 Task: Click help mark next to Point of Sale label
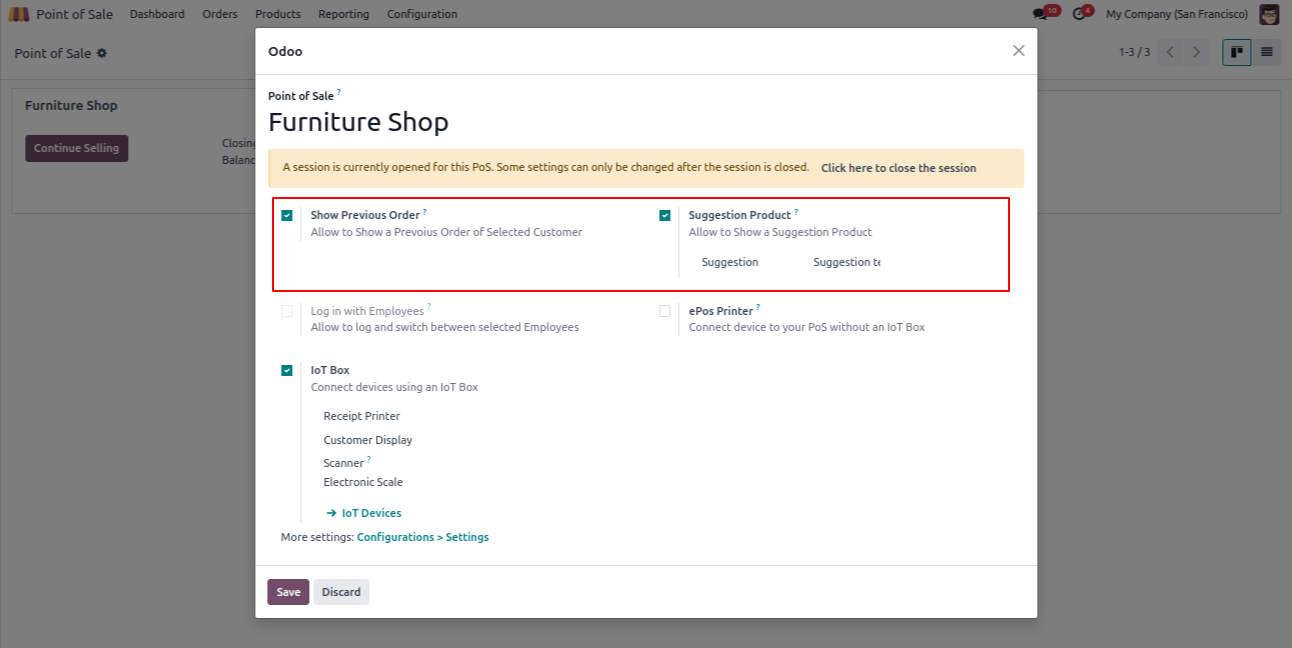click(x=339, y=93)
